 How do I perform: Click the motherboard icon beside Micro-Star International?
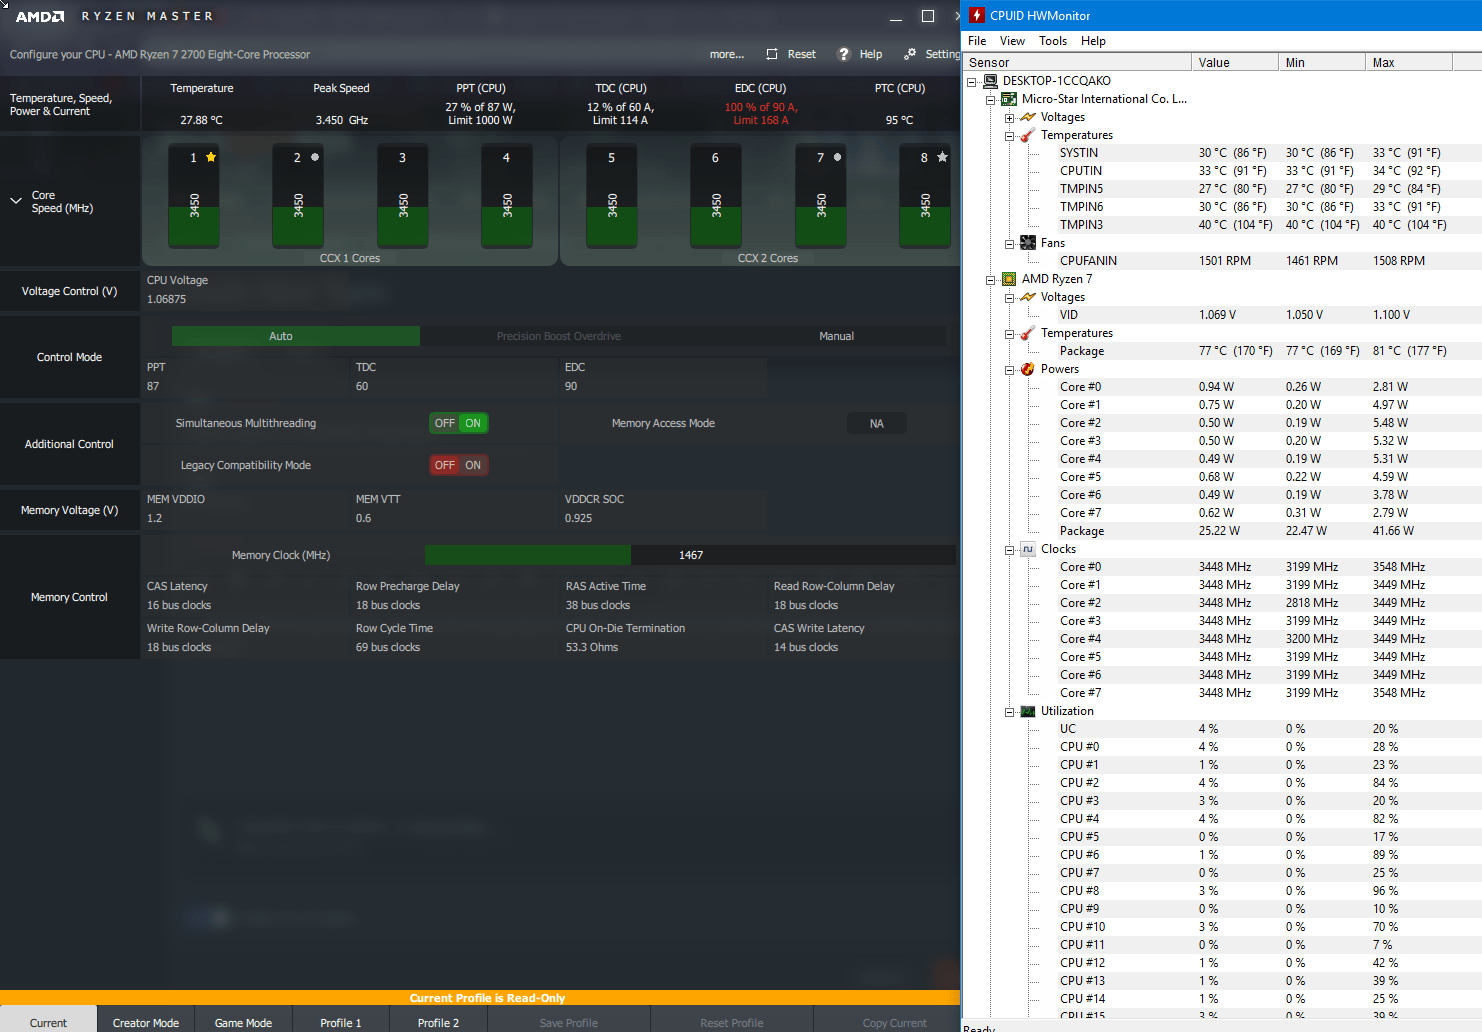pyautogui.click(x=1009, y=99)
